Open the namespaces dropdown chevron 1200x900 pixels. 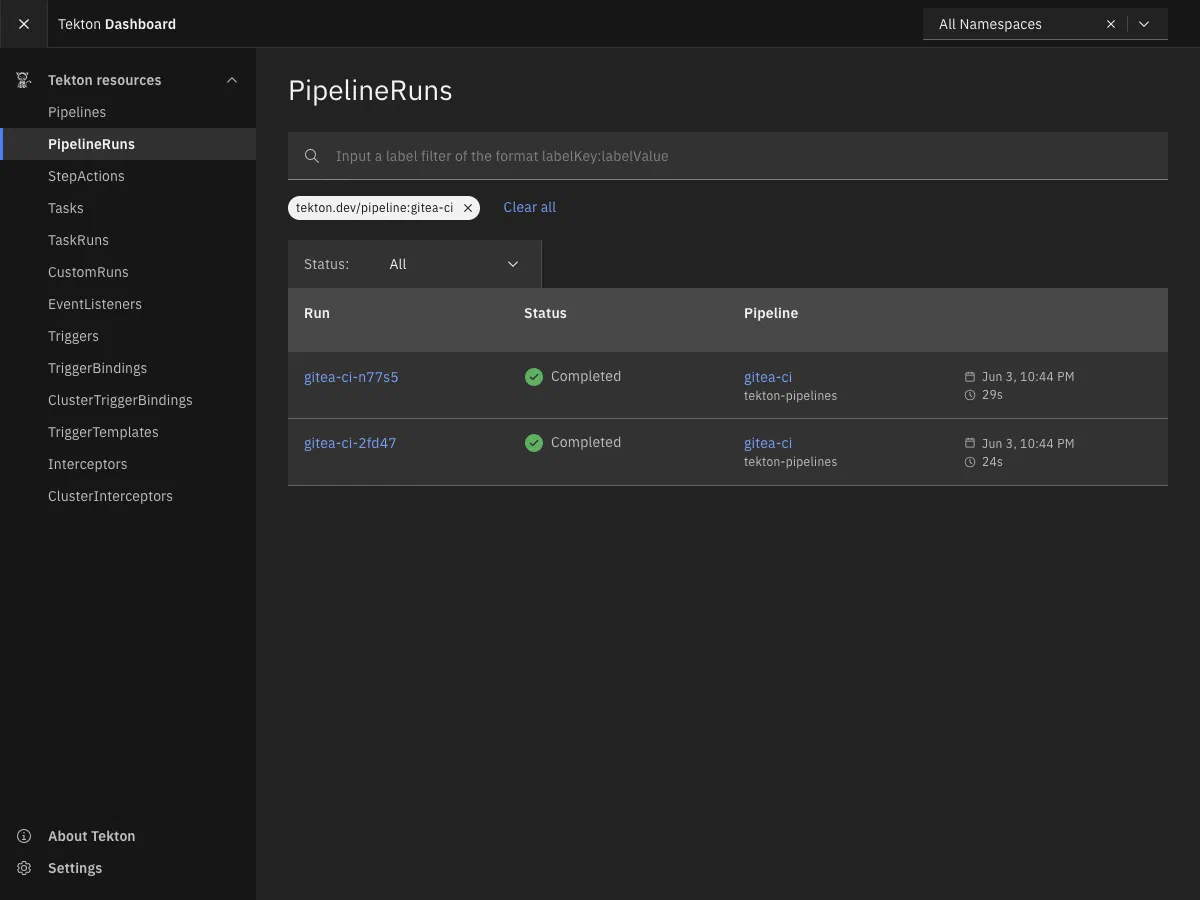click(1144, 24)
